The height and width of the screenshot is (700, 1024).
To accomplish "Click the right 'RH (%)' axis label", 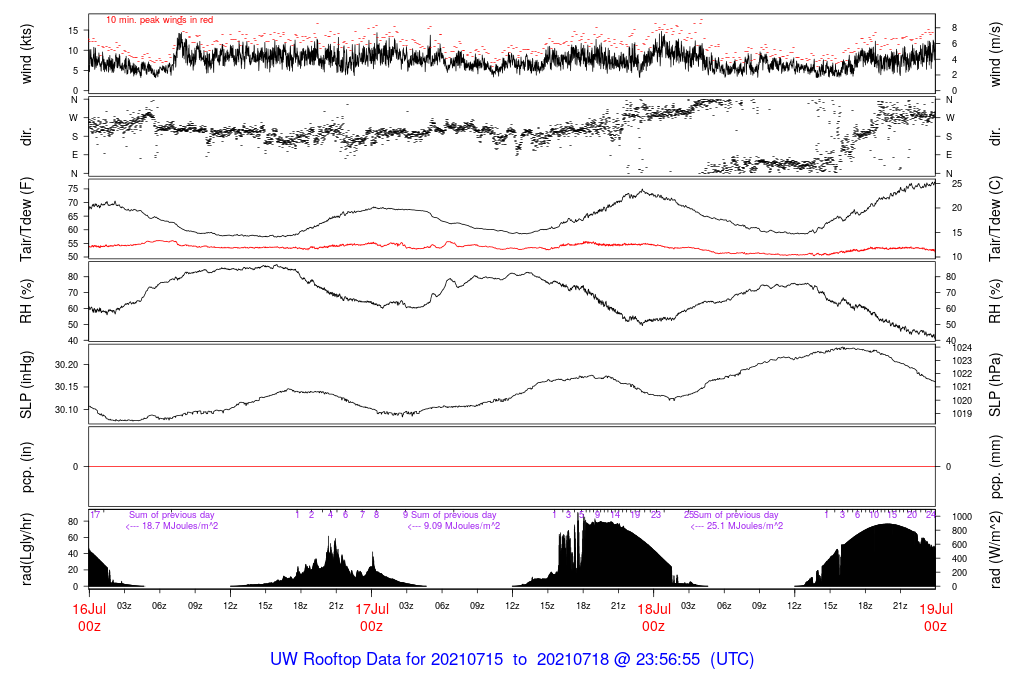I will click(x=995, y=301).
